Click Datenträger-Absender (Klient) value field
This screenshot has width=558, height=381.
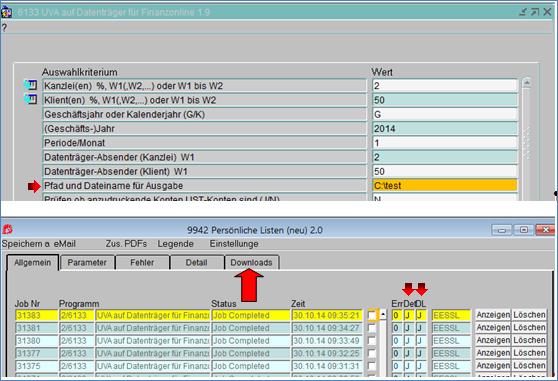click(x=445, y=171)
